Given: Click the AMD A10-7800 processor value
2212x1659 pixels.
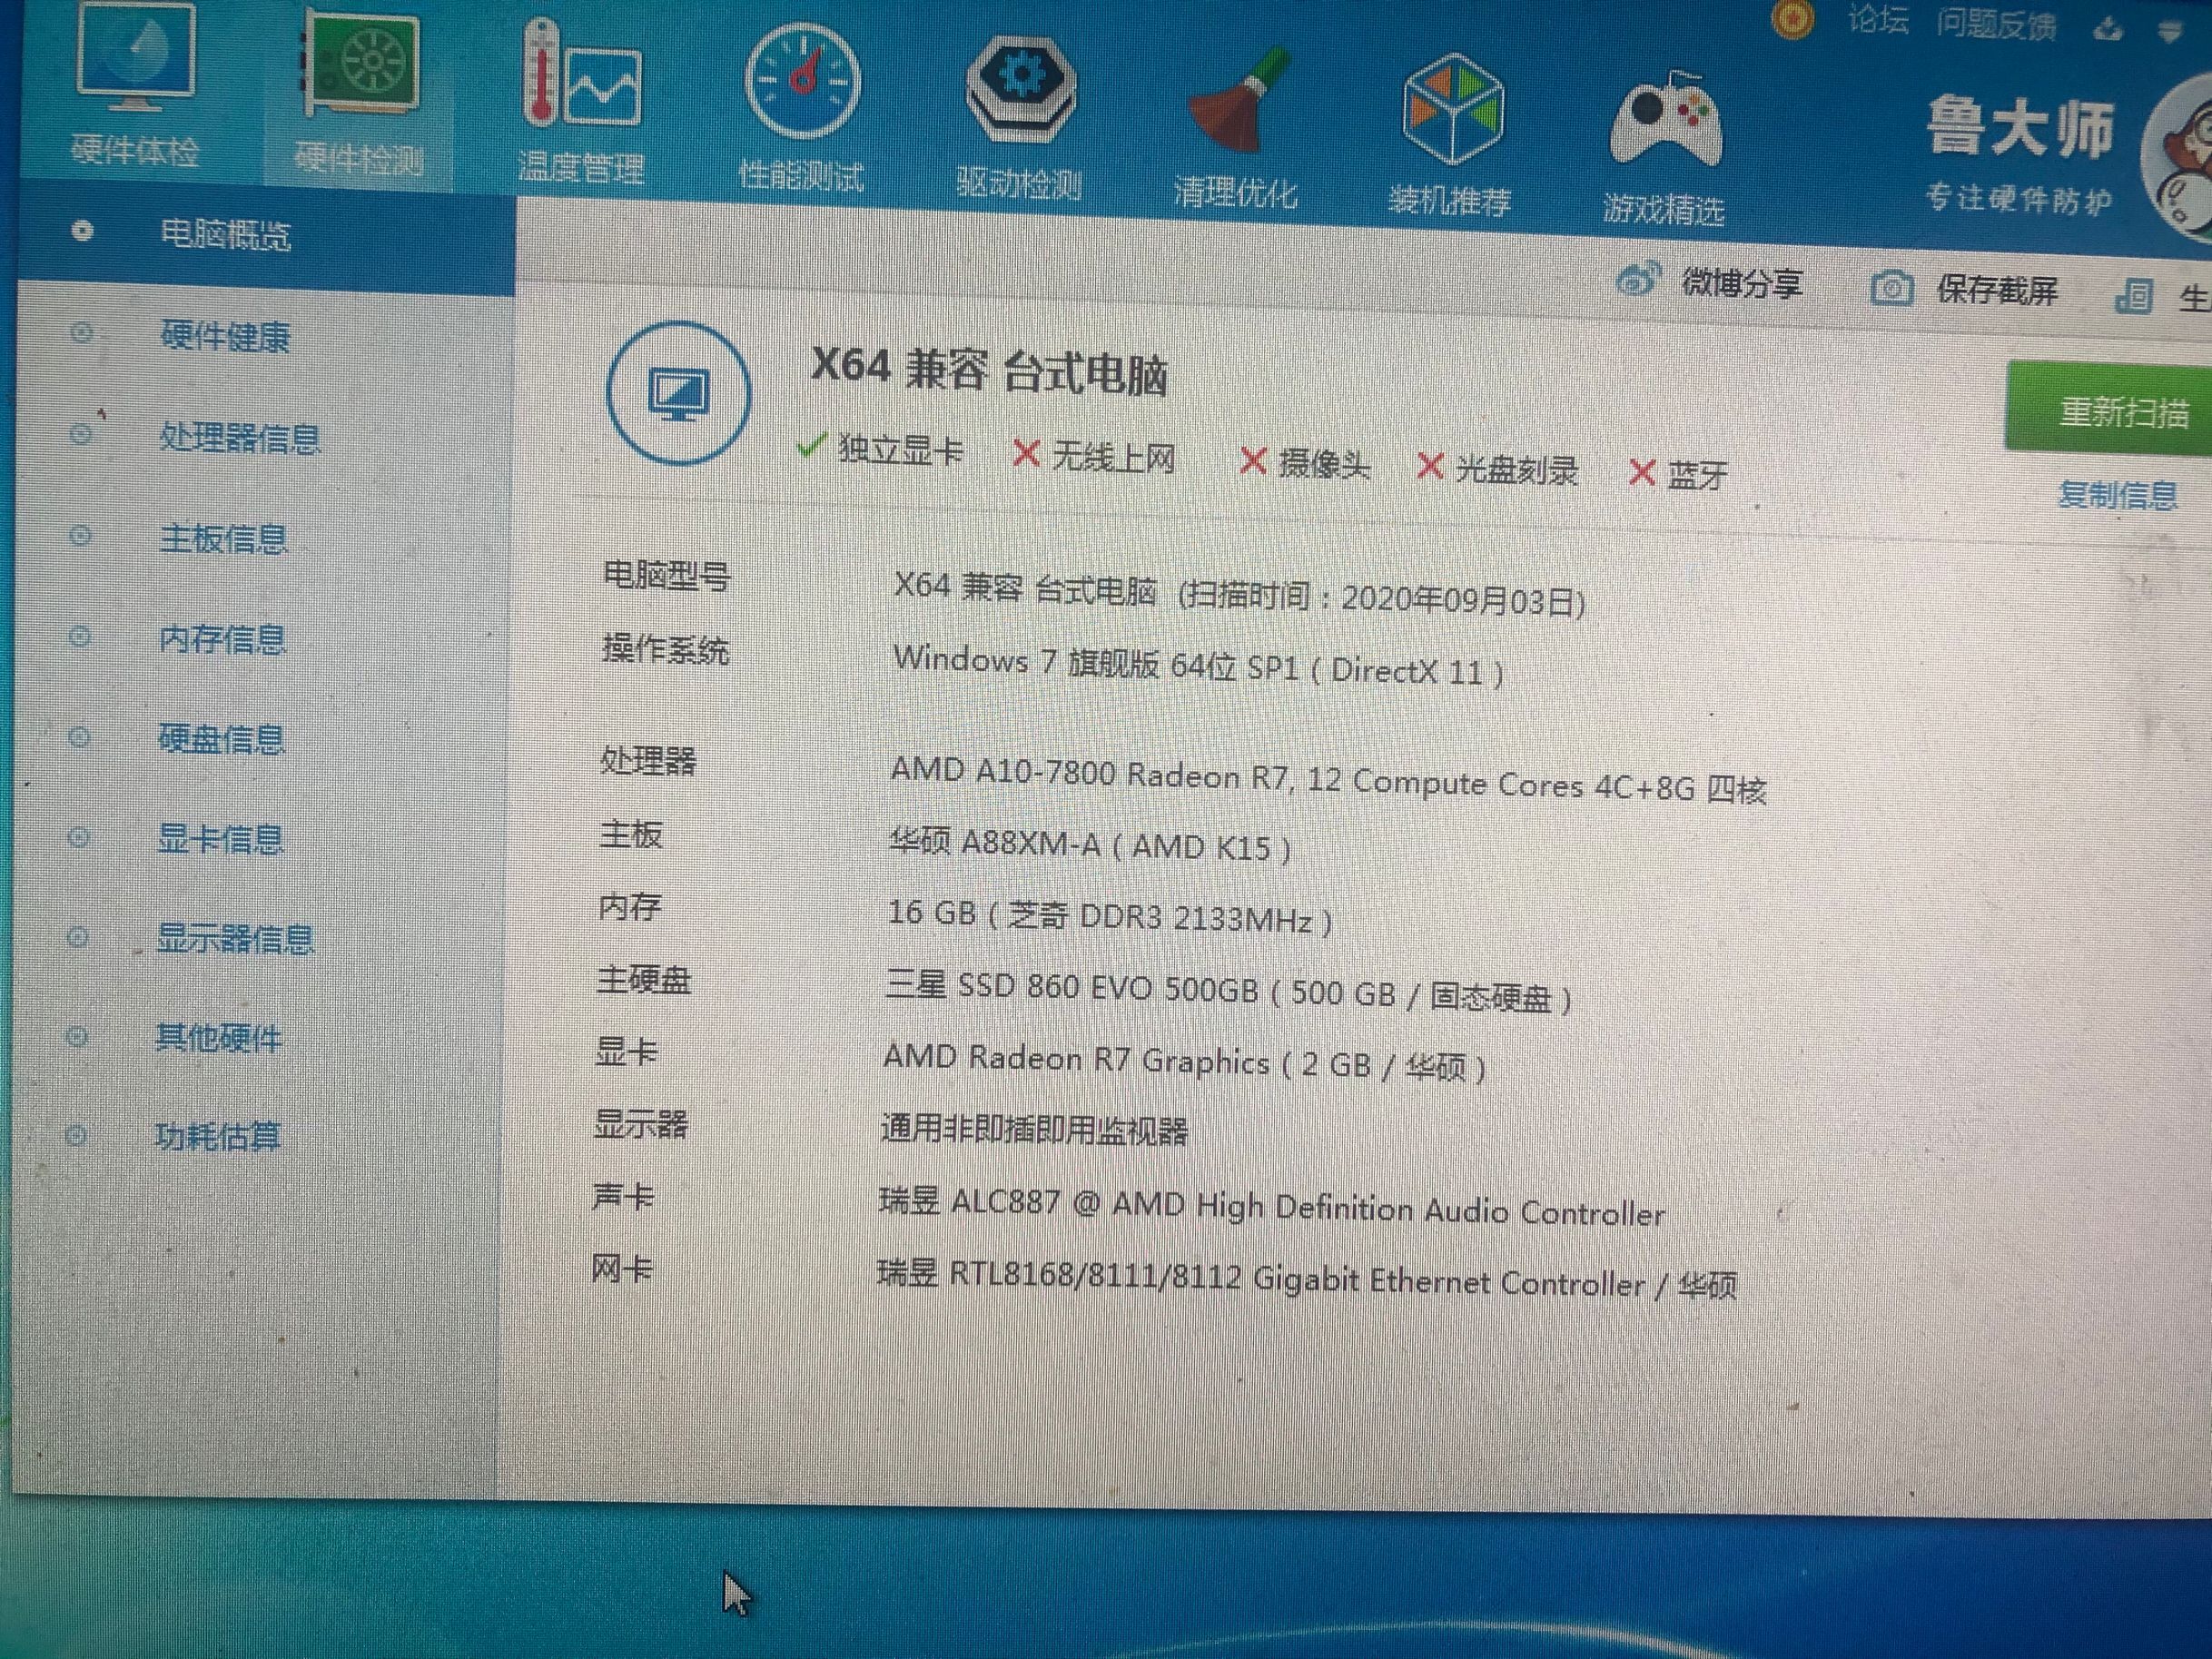Looking at the screenshot, I should coord(1328,781).
